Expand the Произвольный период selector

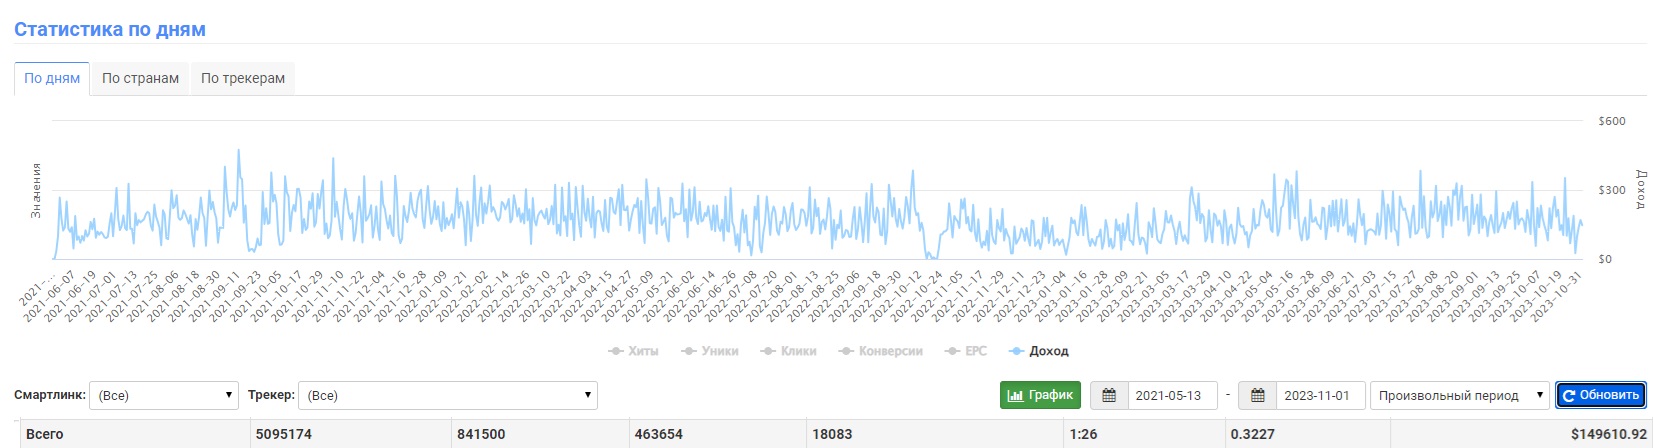(x=1460, y=395)
